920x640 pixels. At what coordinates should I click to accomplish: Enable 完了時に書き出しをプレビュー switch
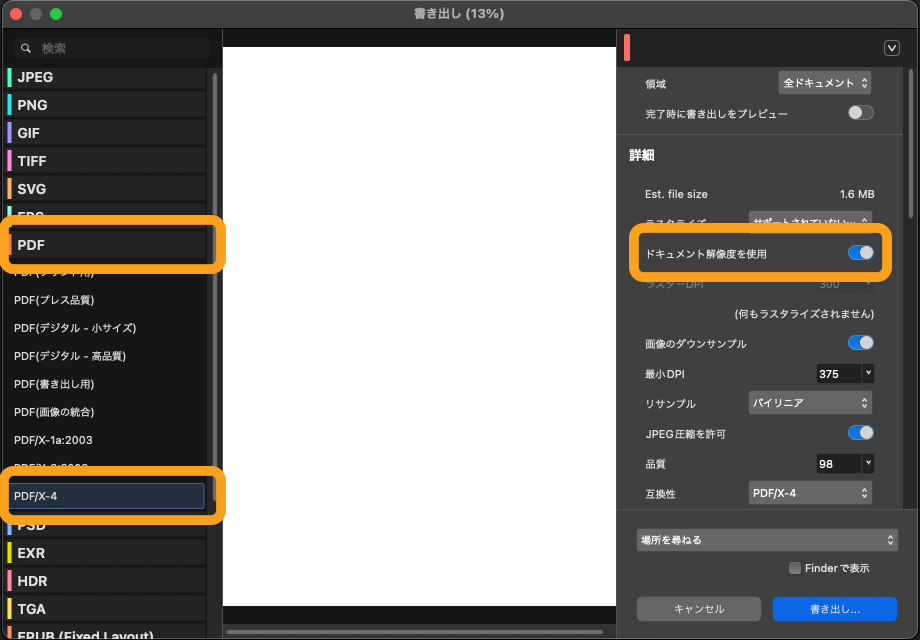(x=860, y=113)
